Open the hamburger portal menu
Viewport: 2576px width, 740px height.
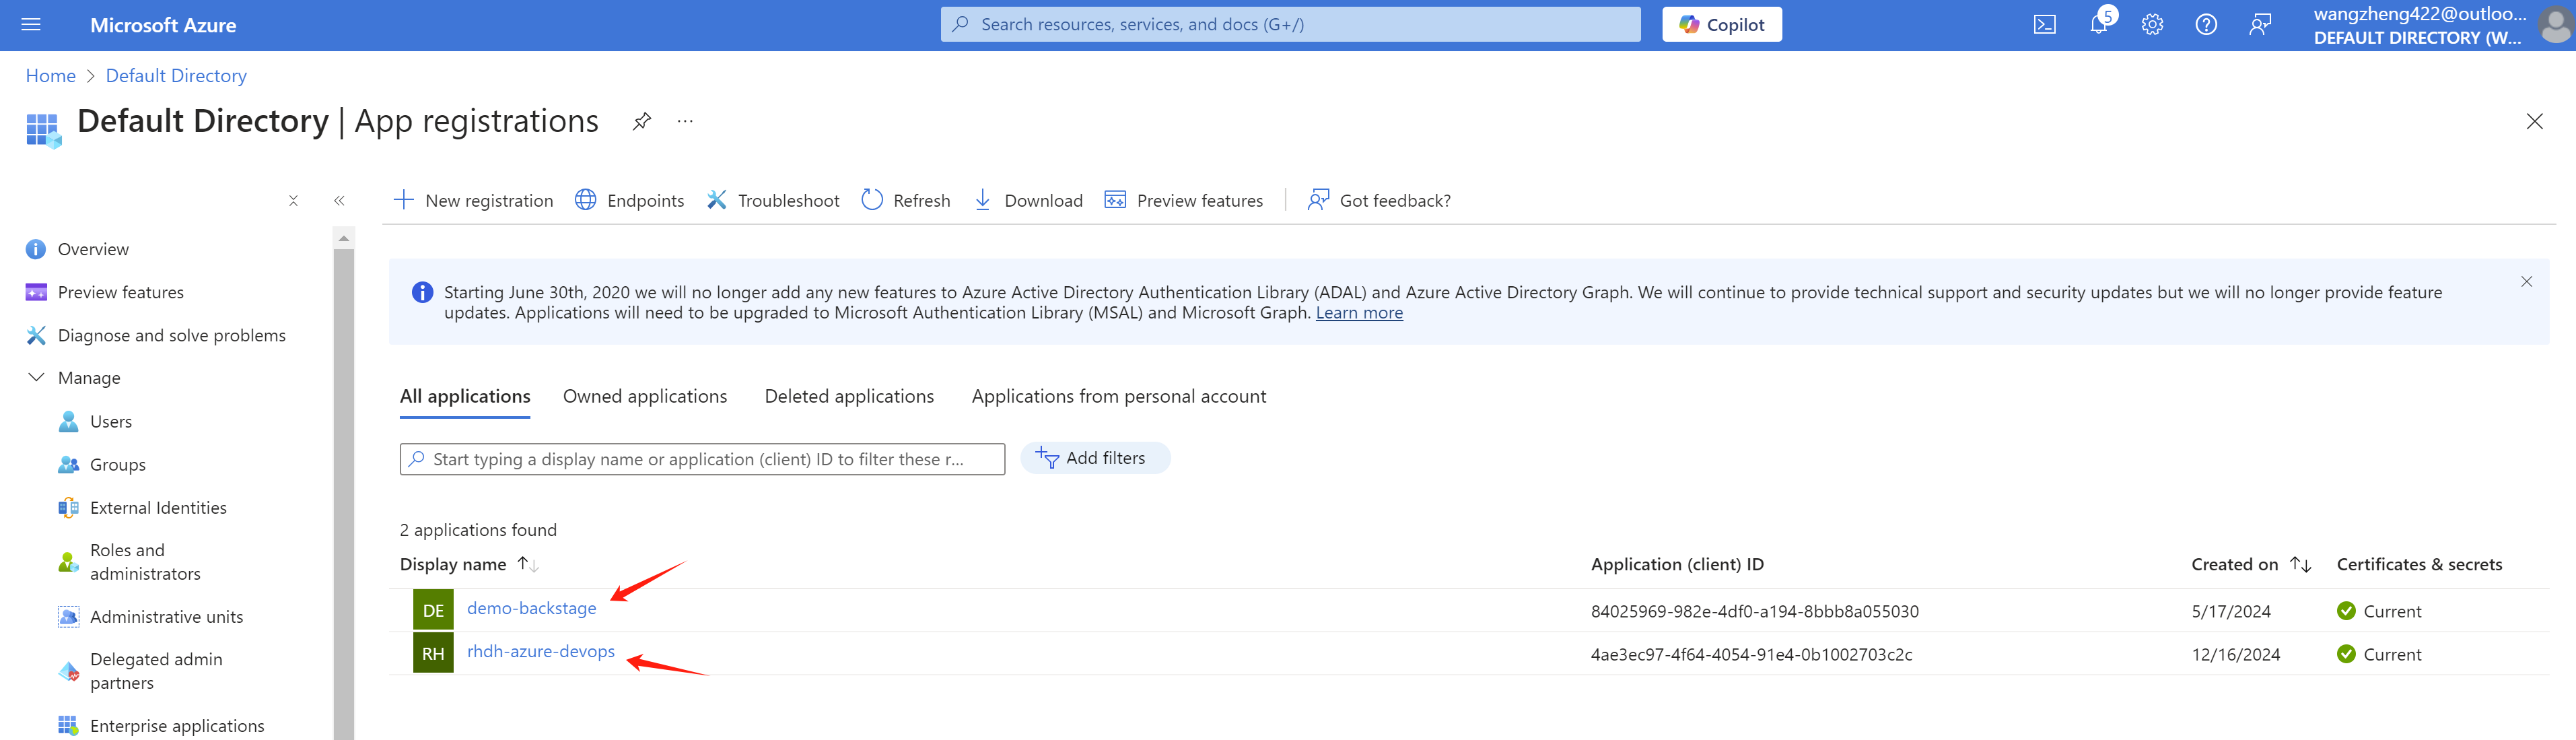click(x=31, y=25)
